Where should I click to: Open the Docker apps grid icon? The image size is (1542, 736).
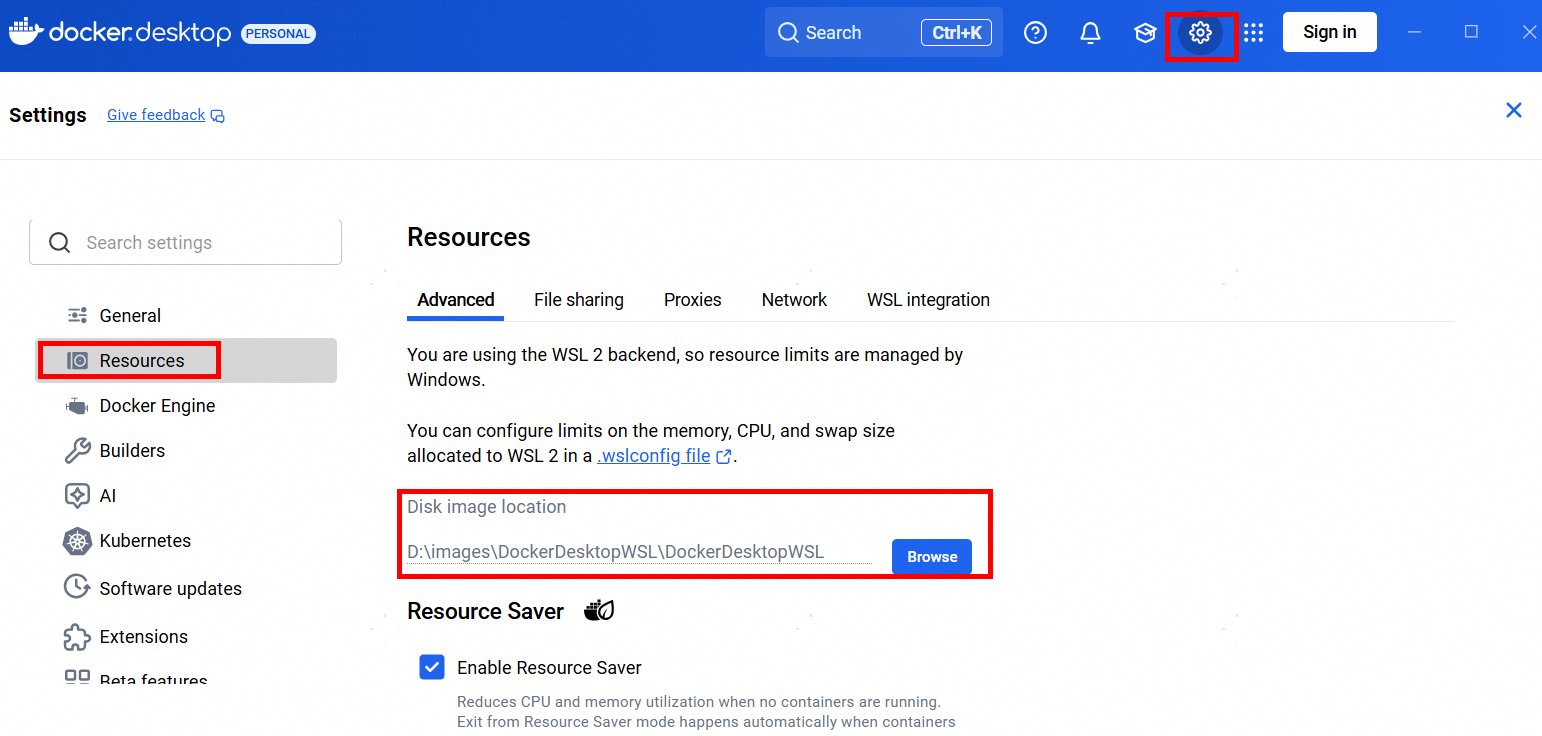(x=1254, y=33)
